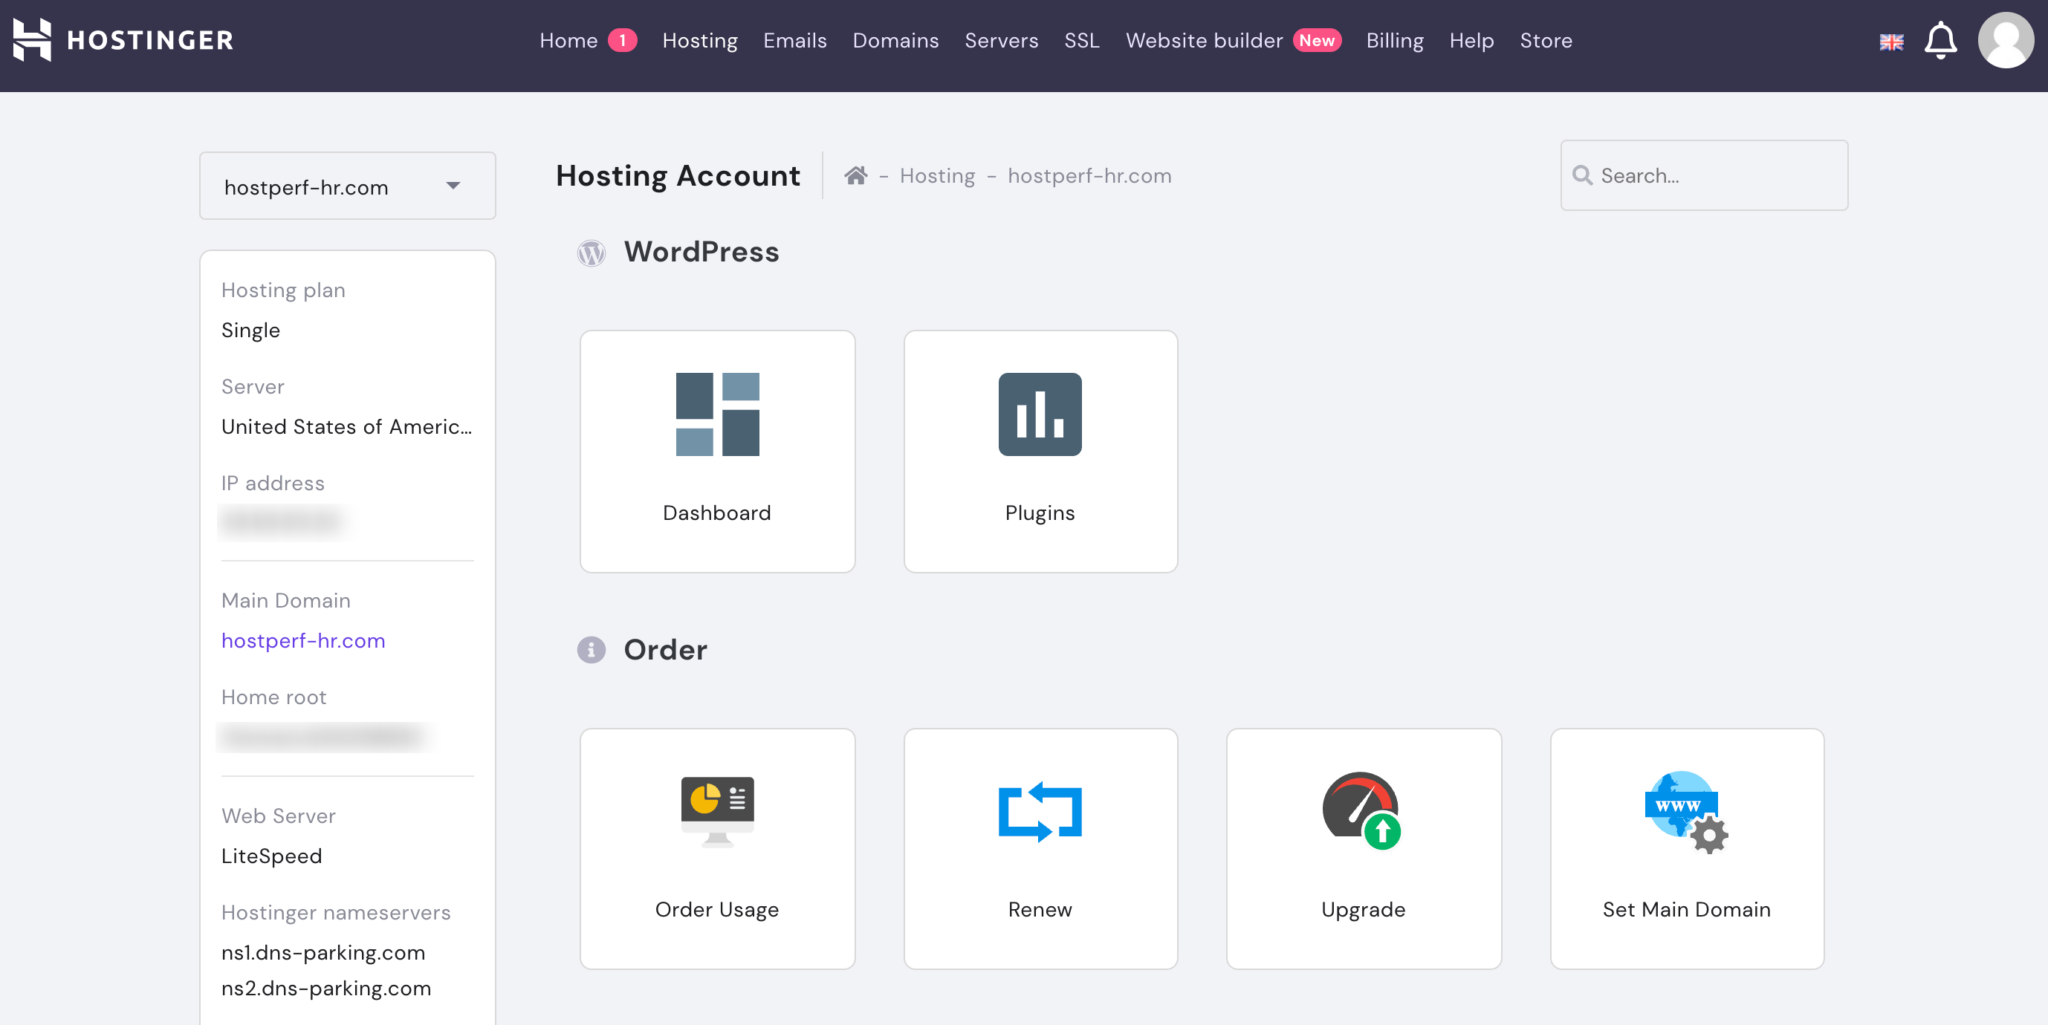This screenshot has width=2048, height=1025.
Task: Click the WordPress section logo icon
Action: click(x=591, y=253)
